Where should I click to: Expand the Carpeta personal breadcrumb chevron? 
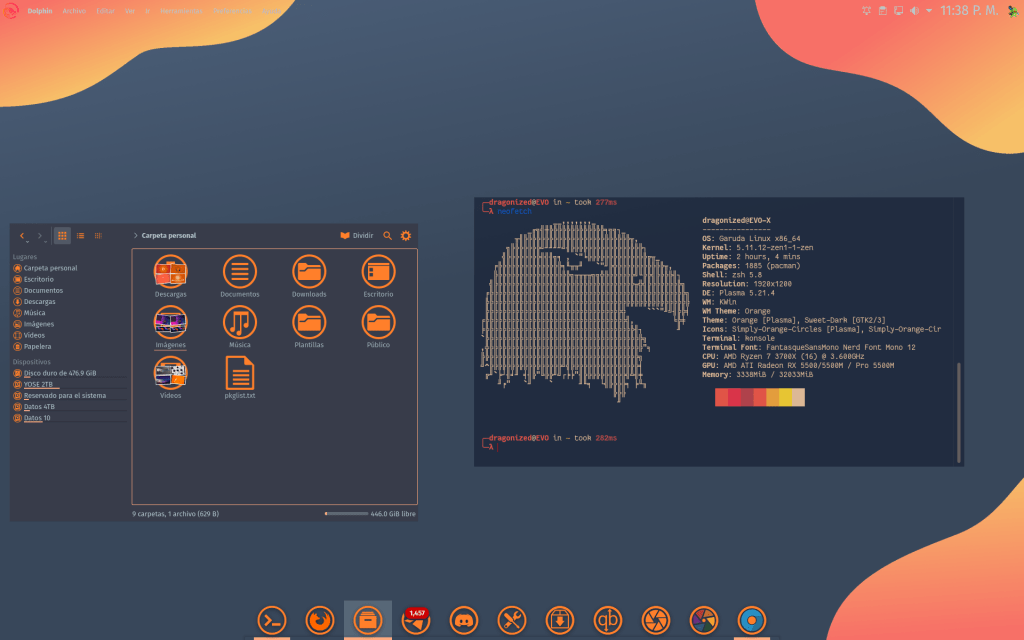click(x=135, y=236)
